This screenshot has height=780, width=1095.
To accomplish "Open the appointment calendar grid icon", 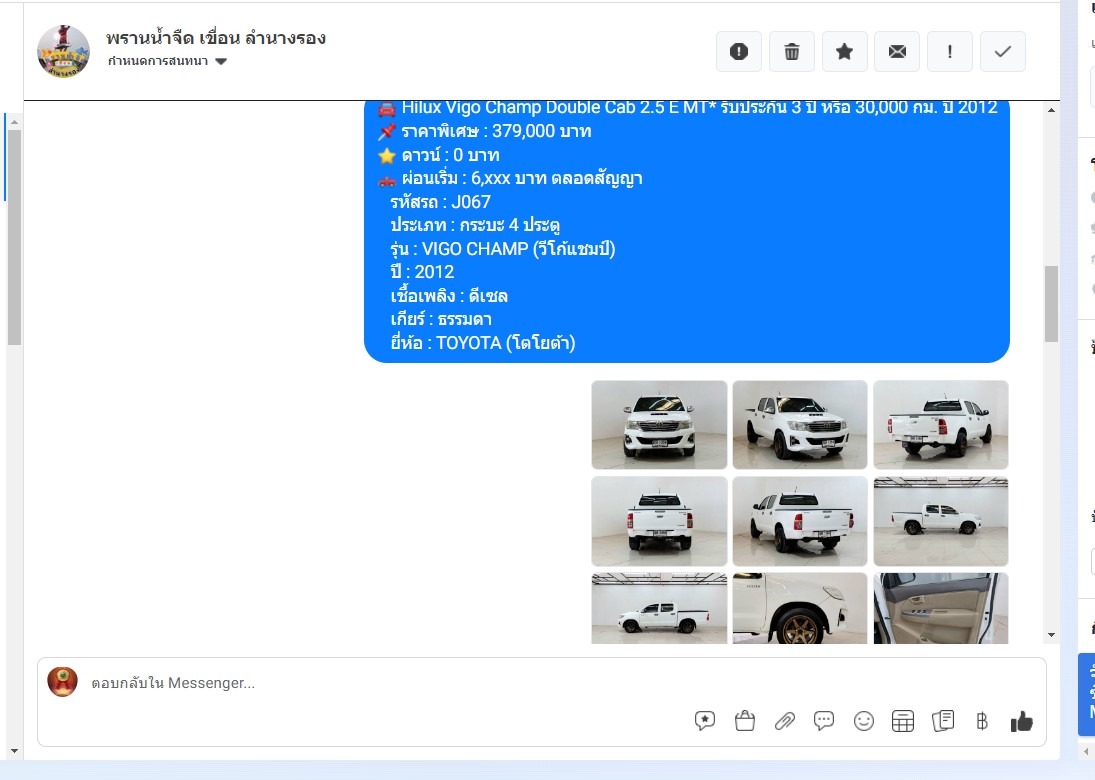I will [903, 721].
